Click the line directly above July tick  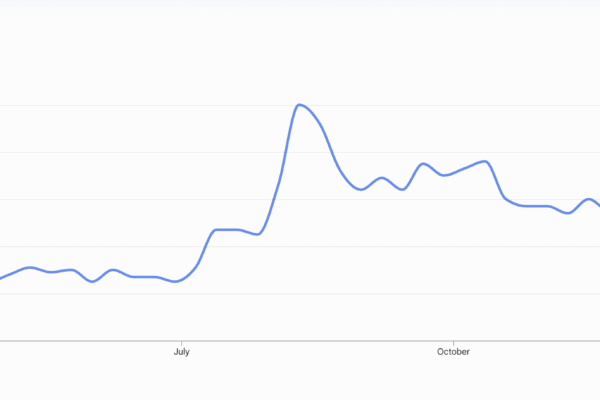[x=181, y=280]
